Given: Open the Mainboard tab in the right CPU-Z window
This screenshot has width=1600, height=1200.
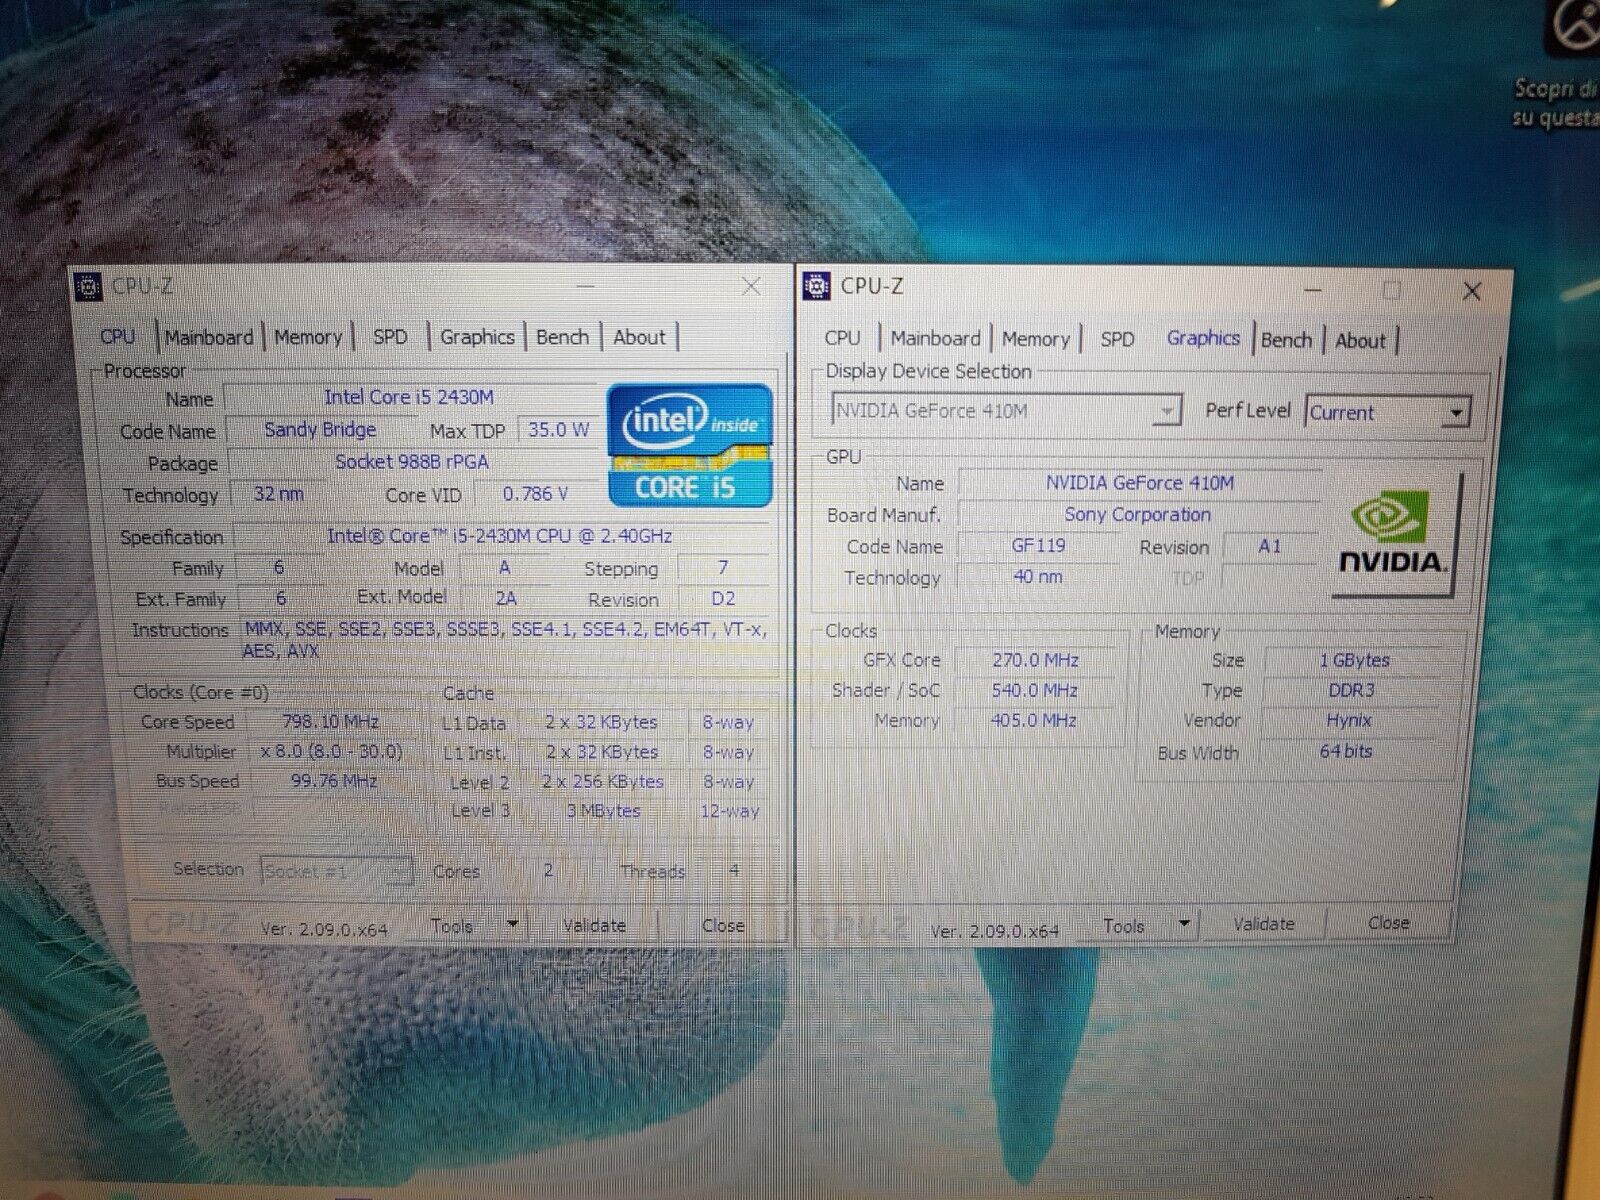Looking at the screenshot, I should [935, 339].
